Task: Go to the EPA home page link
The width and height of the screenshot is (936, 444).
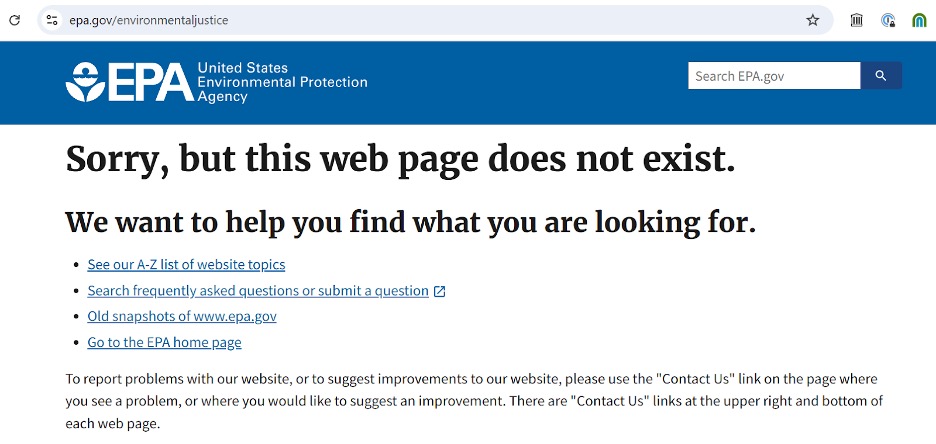Action: 164,343
